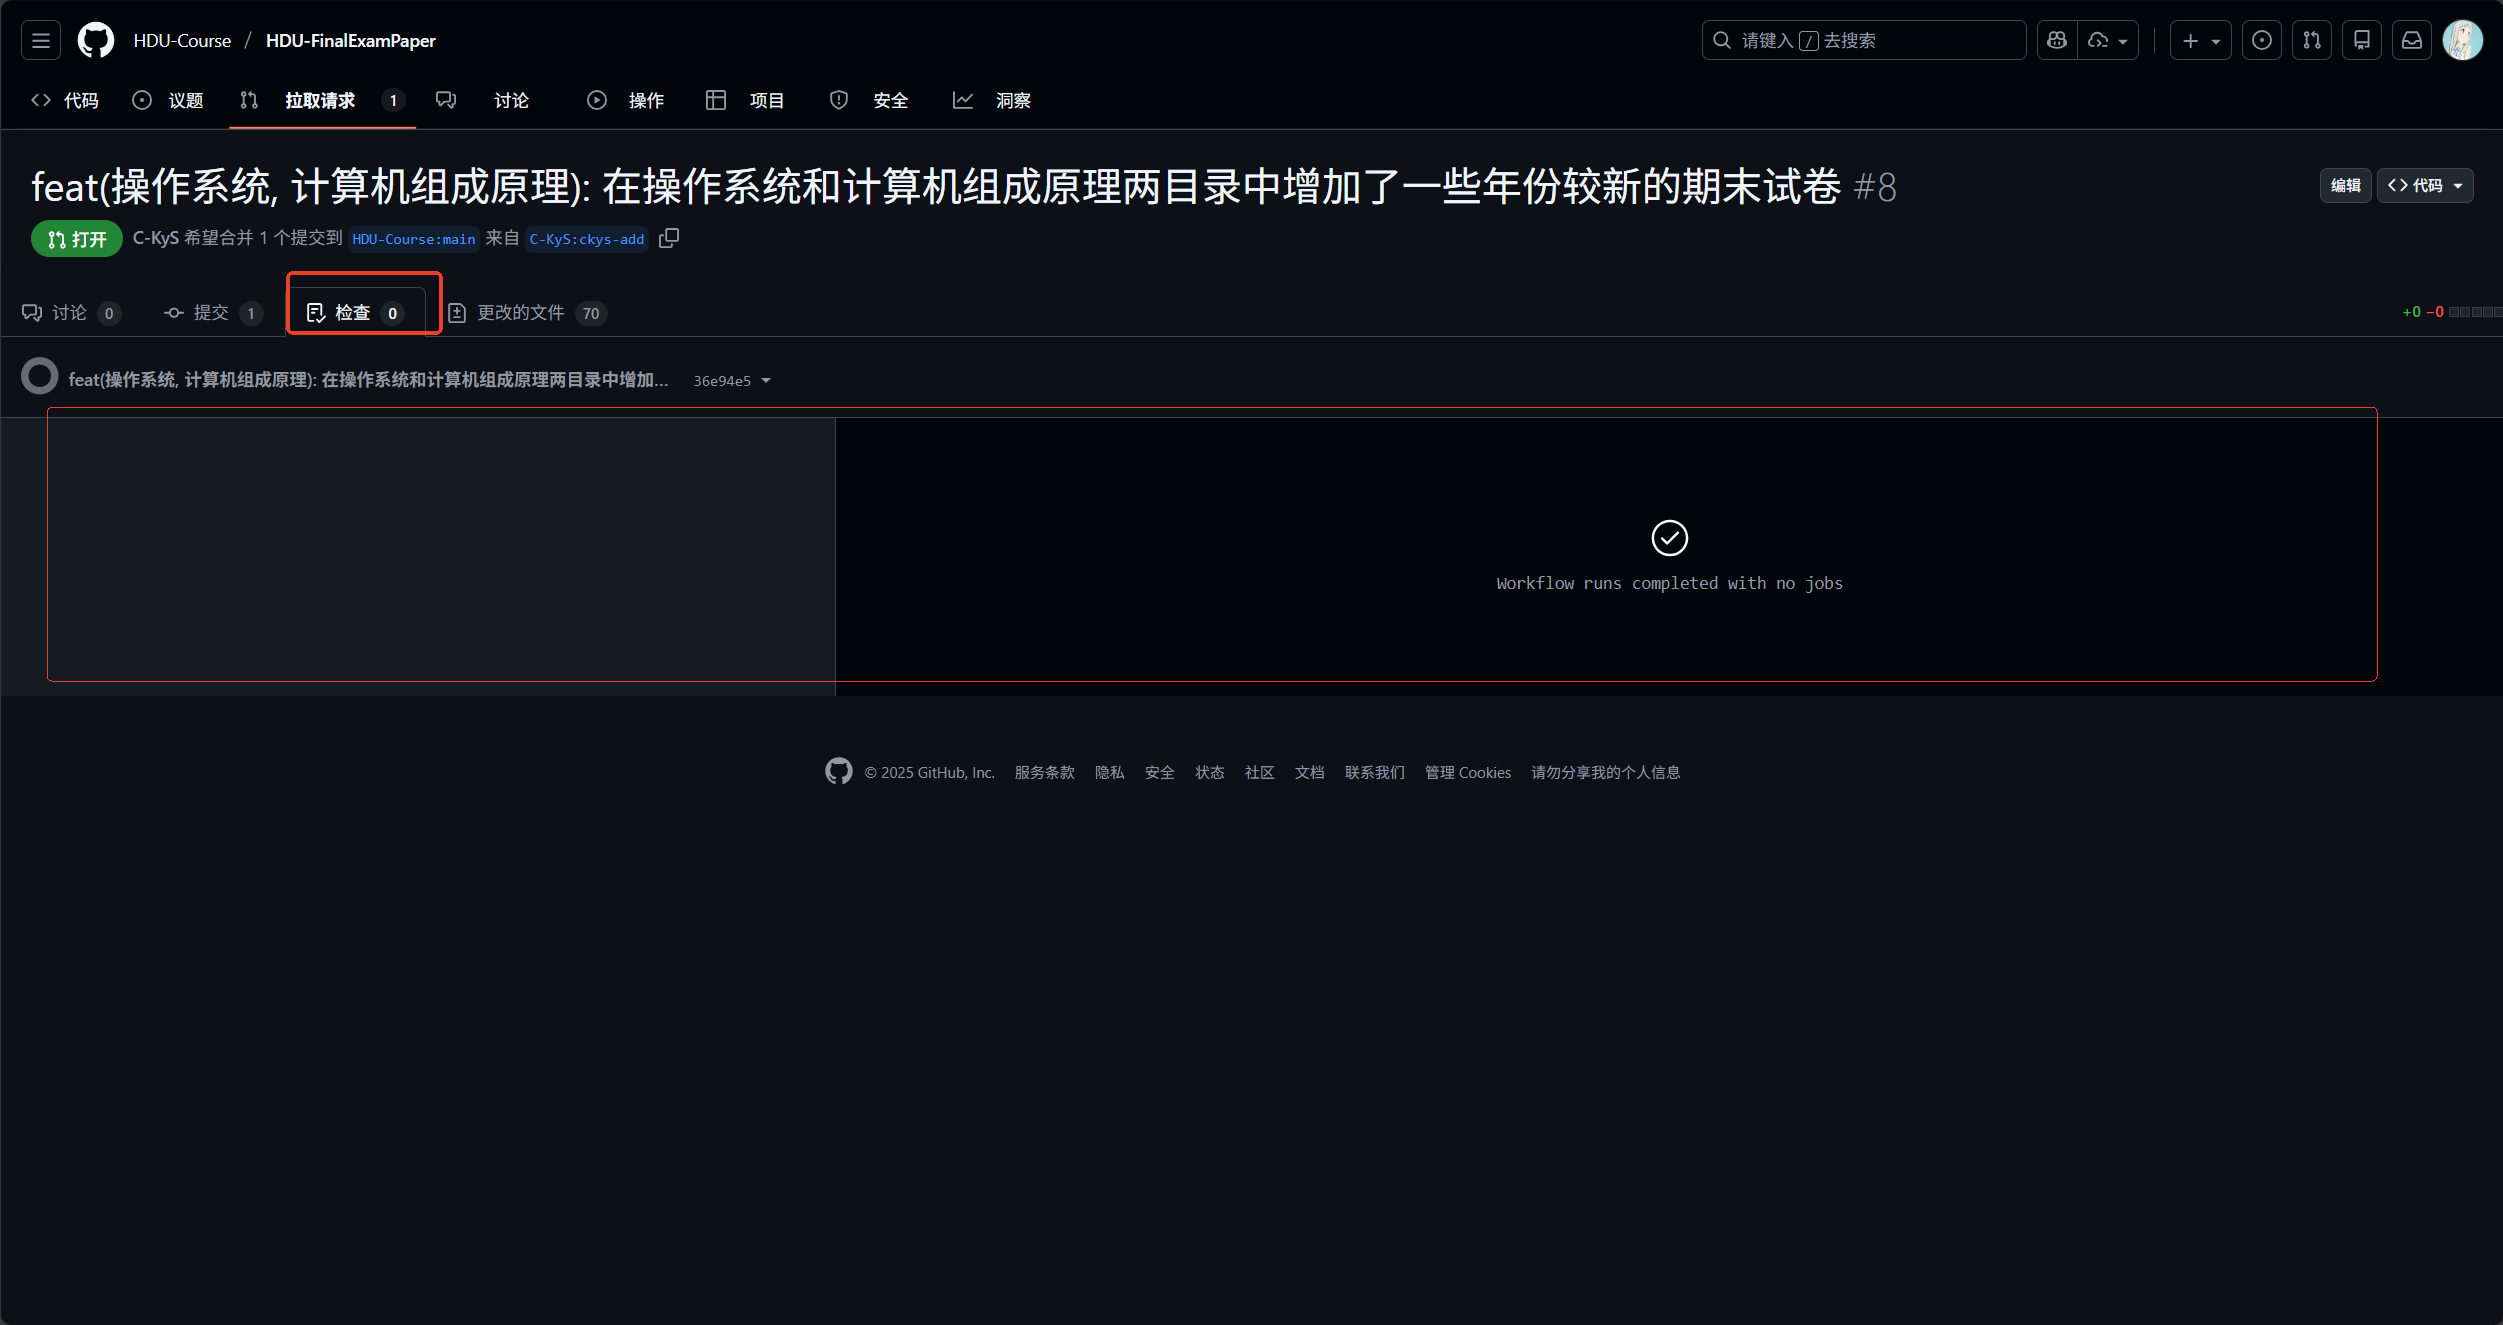Open the 隐私 footer link

(1109, 773)
